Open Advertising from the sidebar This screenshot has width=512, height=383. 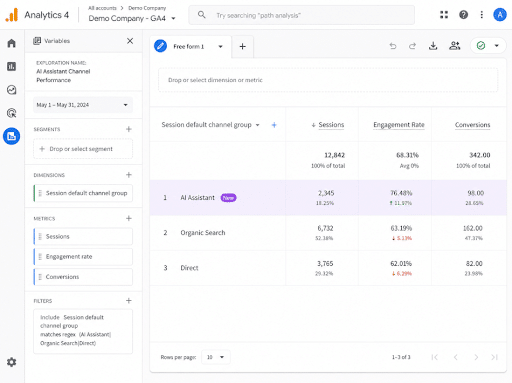11,113
